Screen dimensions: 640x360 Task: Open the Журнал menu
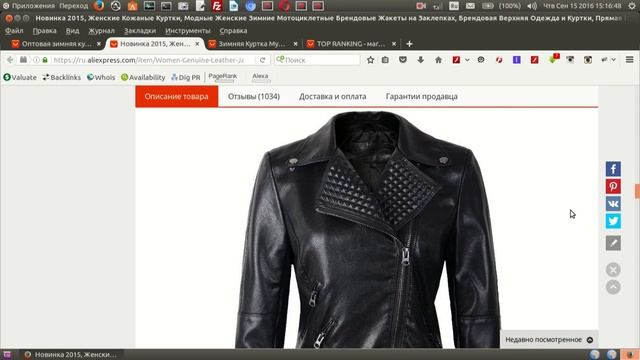point(101,31)
